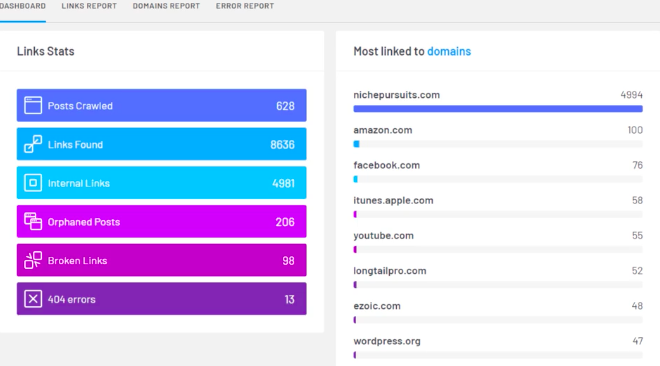Image resolution: width=660 pixels, height=366 pixels.
Task: Click the 55 count for youtube.com
Action: pos(637,236)
